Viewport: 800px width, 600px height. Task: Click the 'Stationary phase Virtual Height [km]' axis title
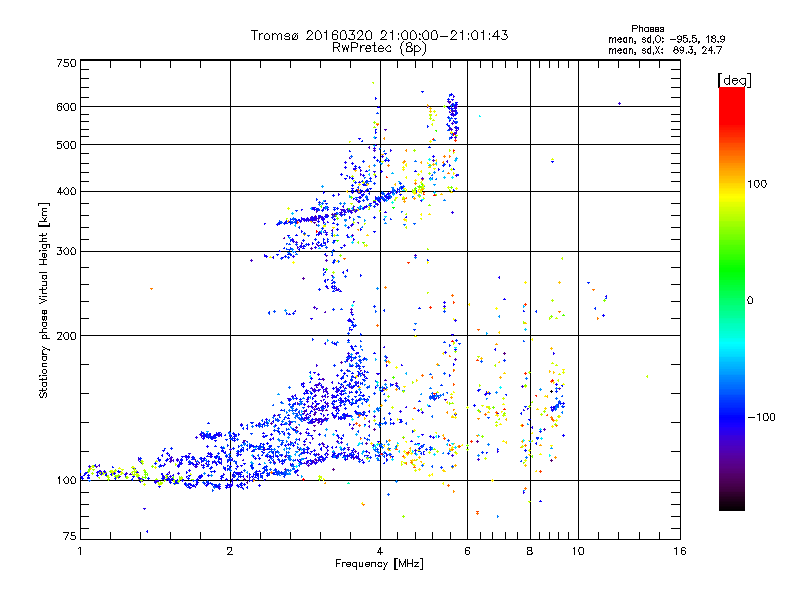43,300
